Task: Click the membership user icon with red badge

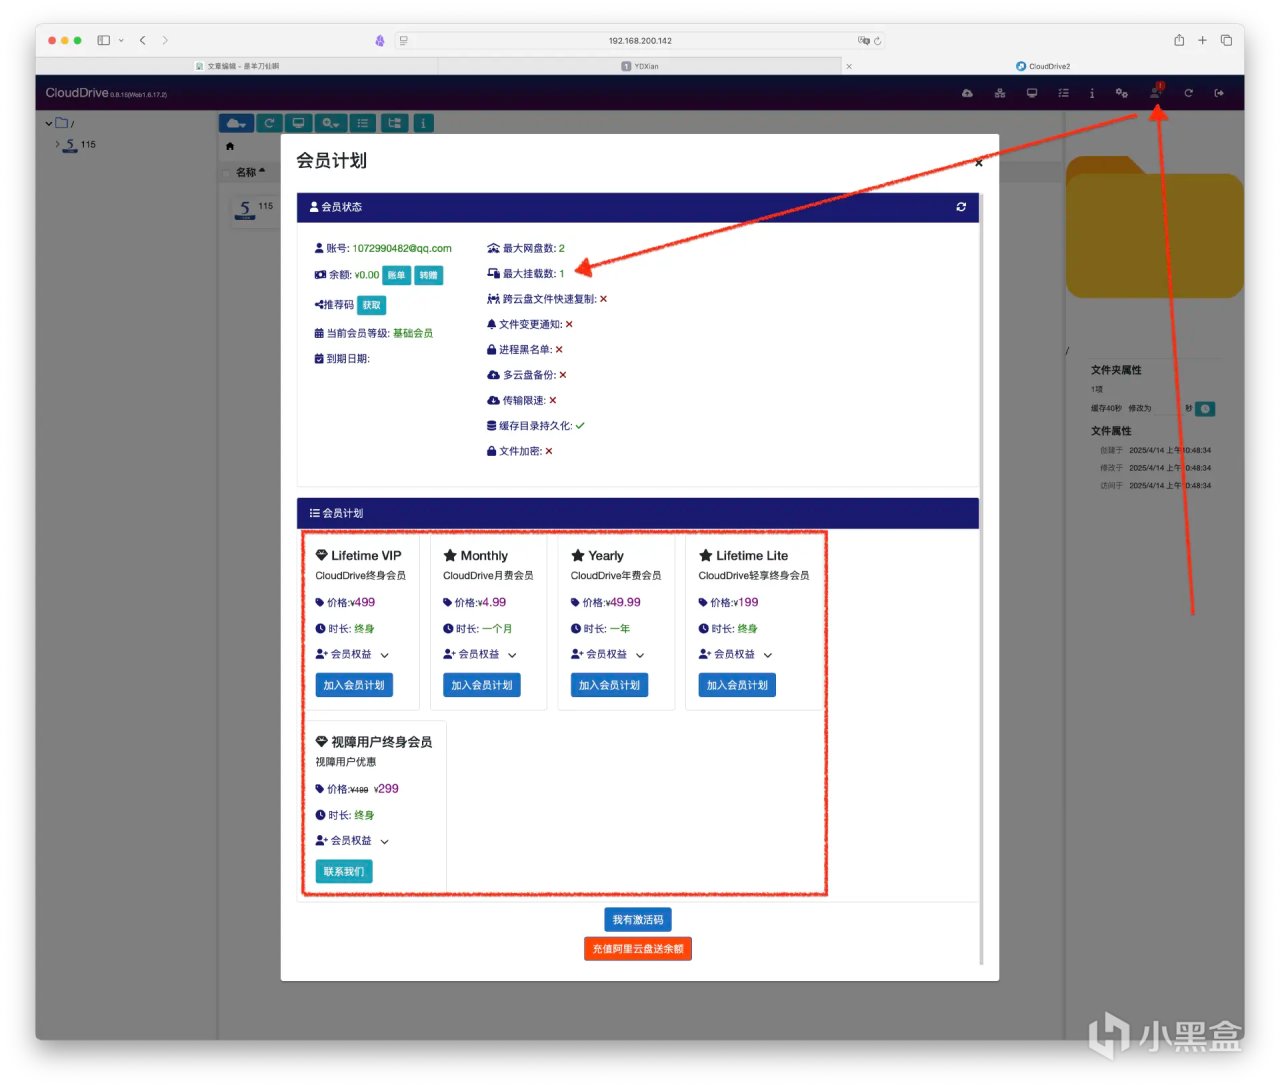Action: pos(1156,91)
